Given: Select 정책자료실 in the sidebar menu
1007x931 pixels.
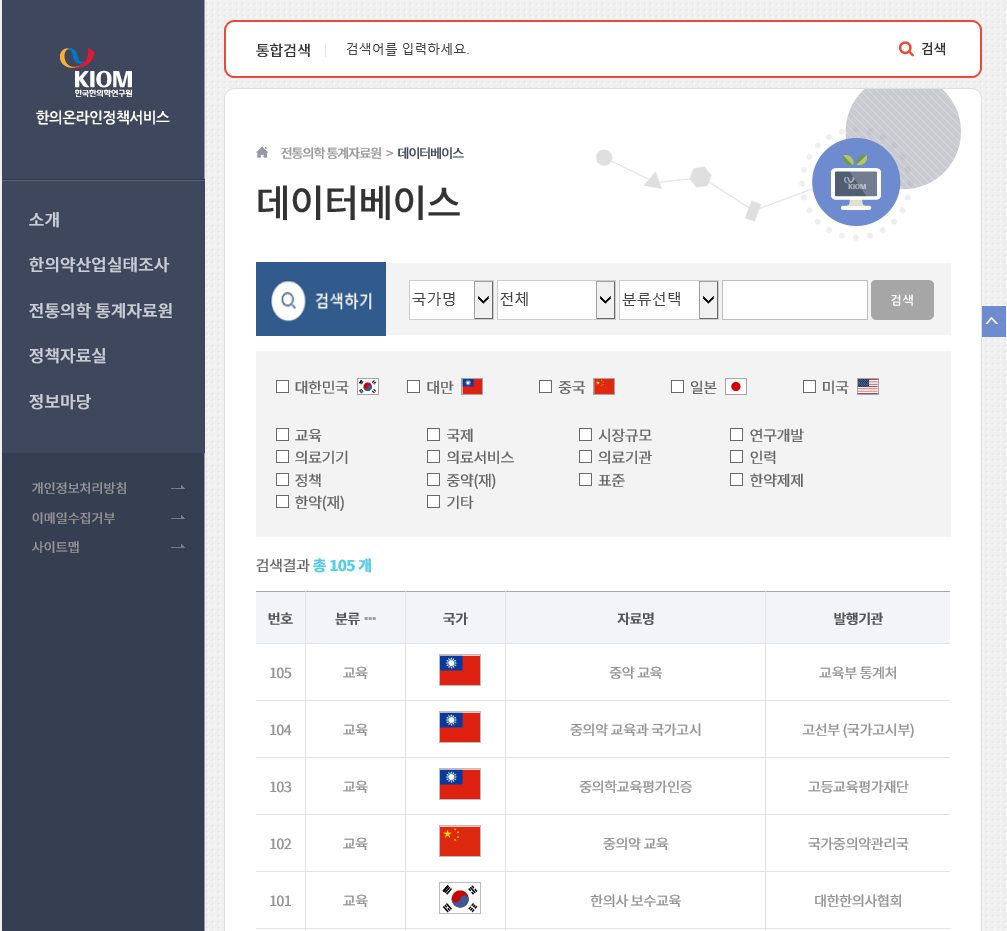Looking at the screenshot, I should (67, 356).
